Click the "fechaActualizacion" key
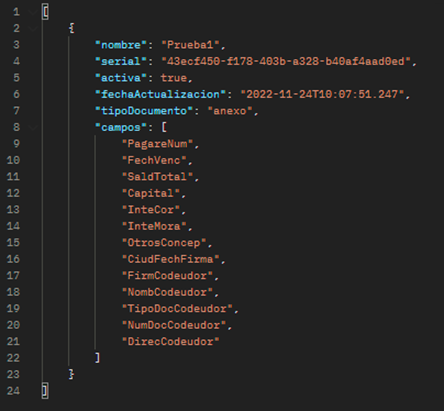444x411 pixels. pyautogui.click(x=161, y=94)
